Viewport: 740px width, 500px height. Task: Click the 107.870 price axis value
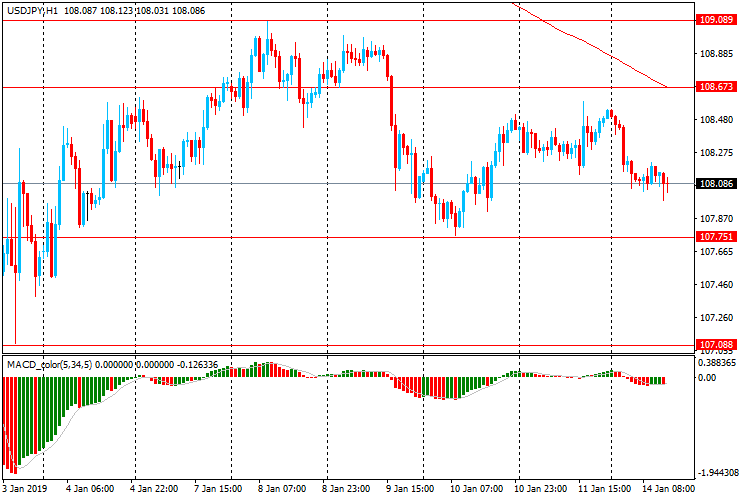click(x=716, y=219)
